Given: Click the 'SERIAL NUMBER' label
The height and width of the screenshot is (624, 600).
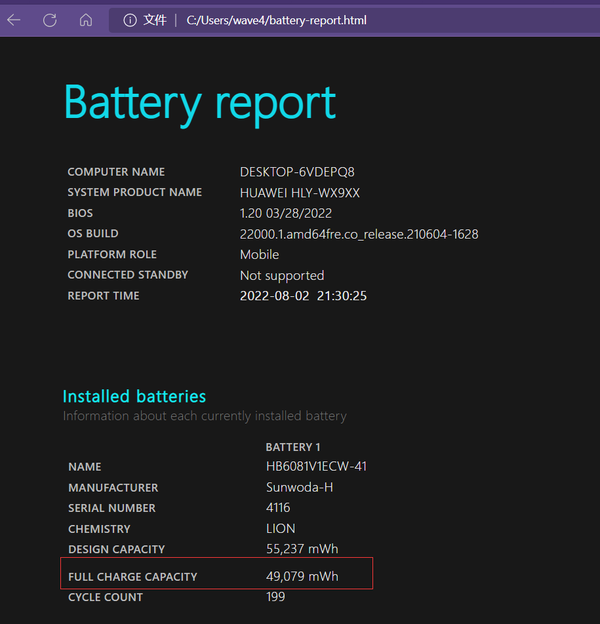Looking at the screenshot, I should tap(112, 508).
